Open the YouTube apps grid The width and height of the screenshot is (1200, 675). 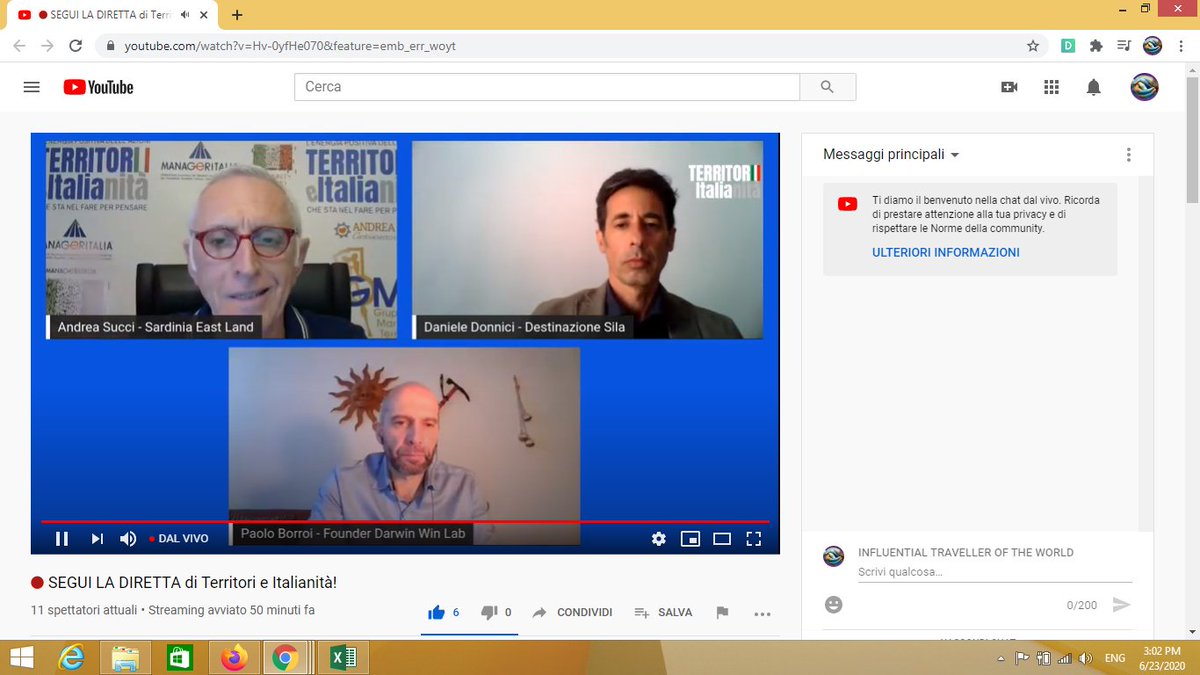pos(1051,87)
